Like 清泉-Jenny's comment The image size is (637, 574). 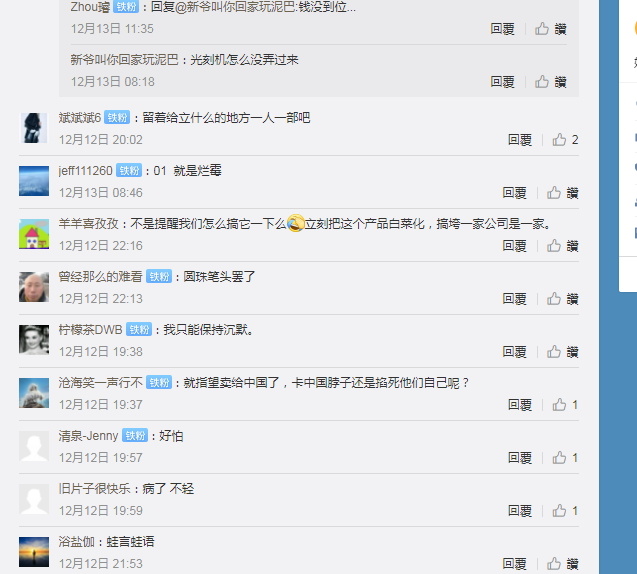tap(565, 458)
